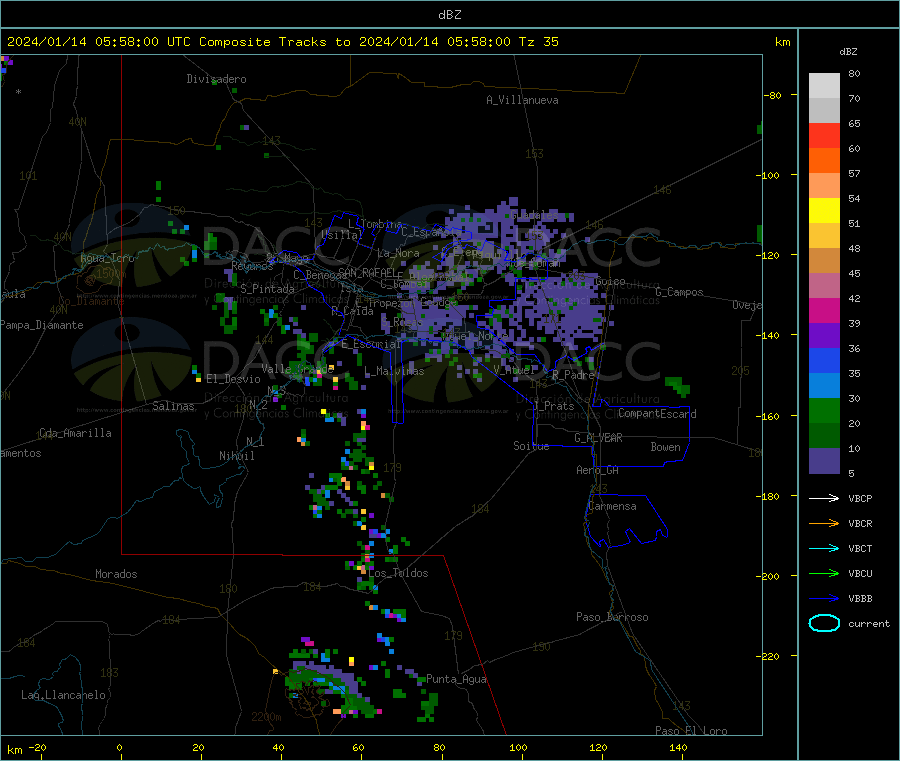900x761 pixels.
Task: Click the cyan 'current' ellipse legend icon
Action: pos(824,623)
